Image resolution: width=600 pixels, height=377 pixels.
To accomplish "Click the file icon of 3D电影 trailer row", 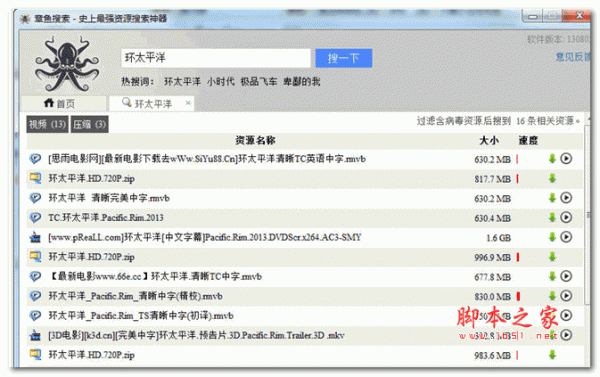I will point(35,335).
